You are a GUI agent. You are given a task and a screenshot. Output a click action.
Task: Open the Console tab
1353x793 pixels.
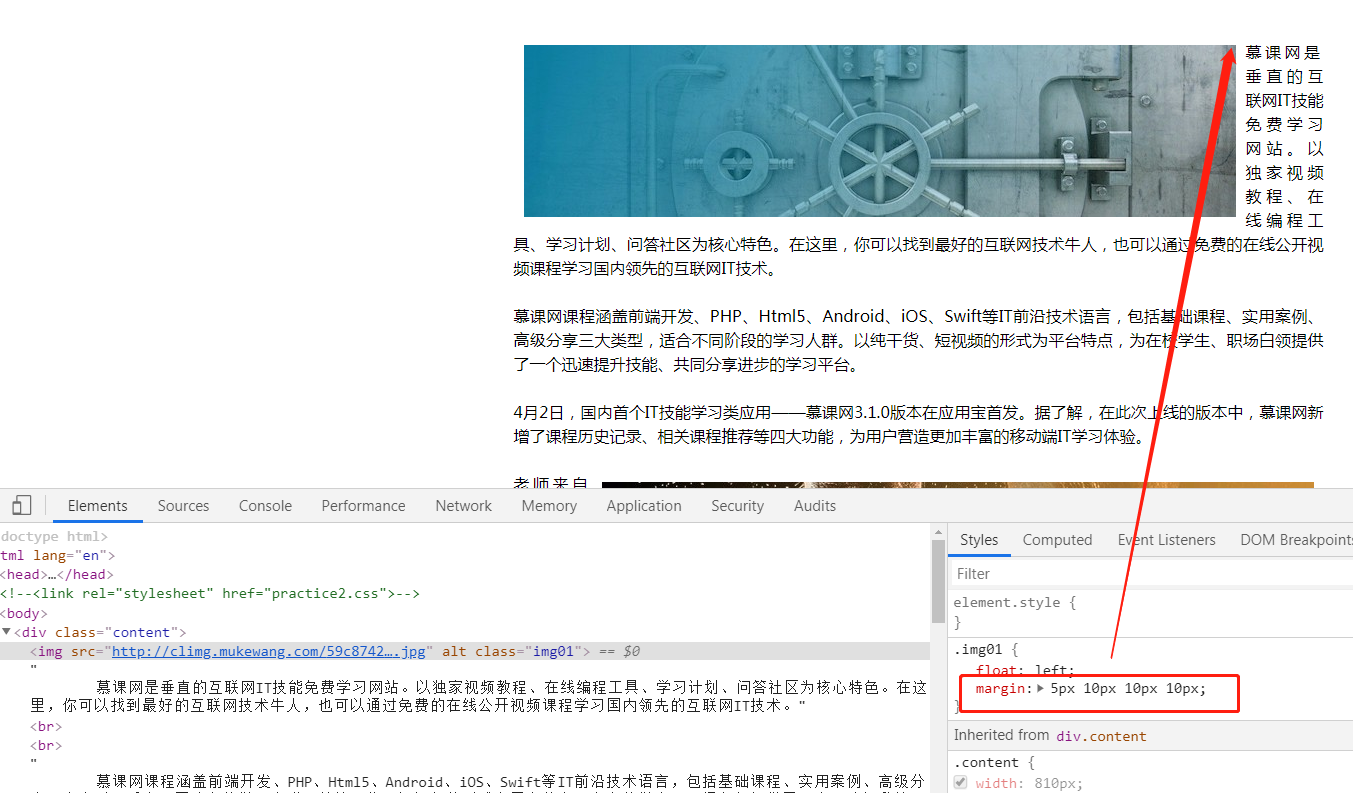point(266,506)
